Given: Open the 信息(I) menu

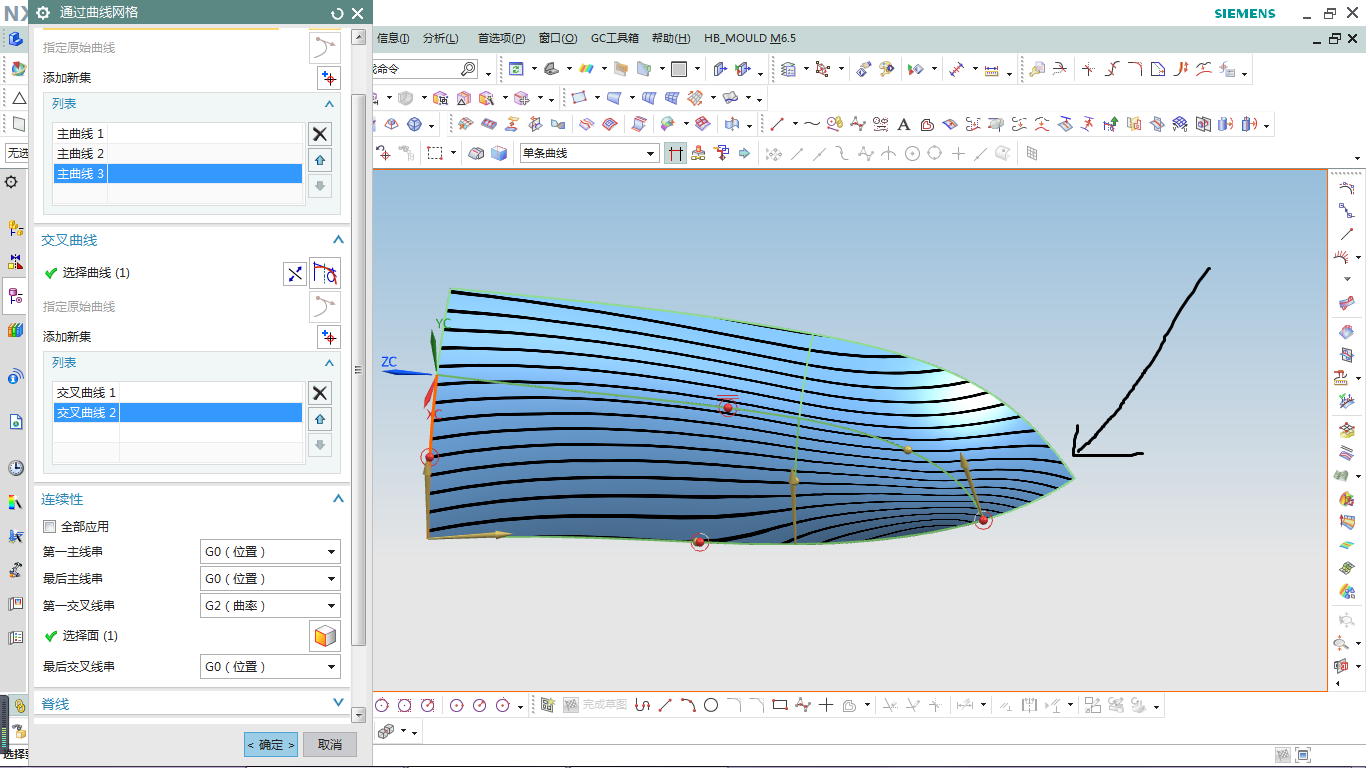Looking at the screenshot, I should (393, 38).
